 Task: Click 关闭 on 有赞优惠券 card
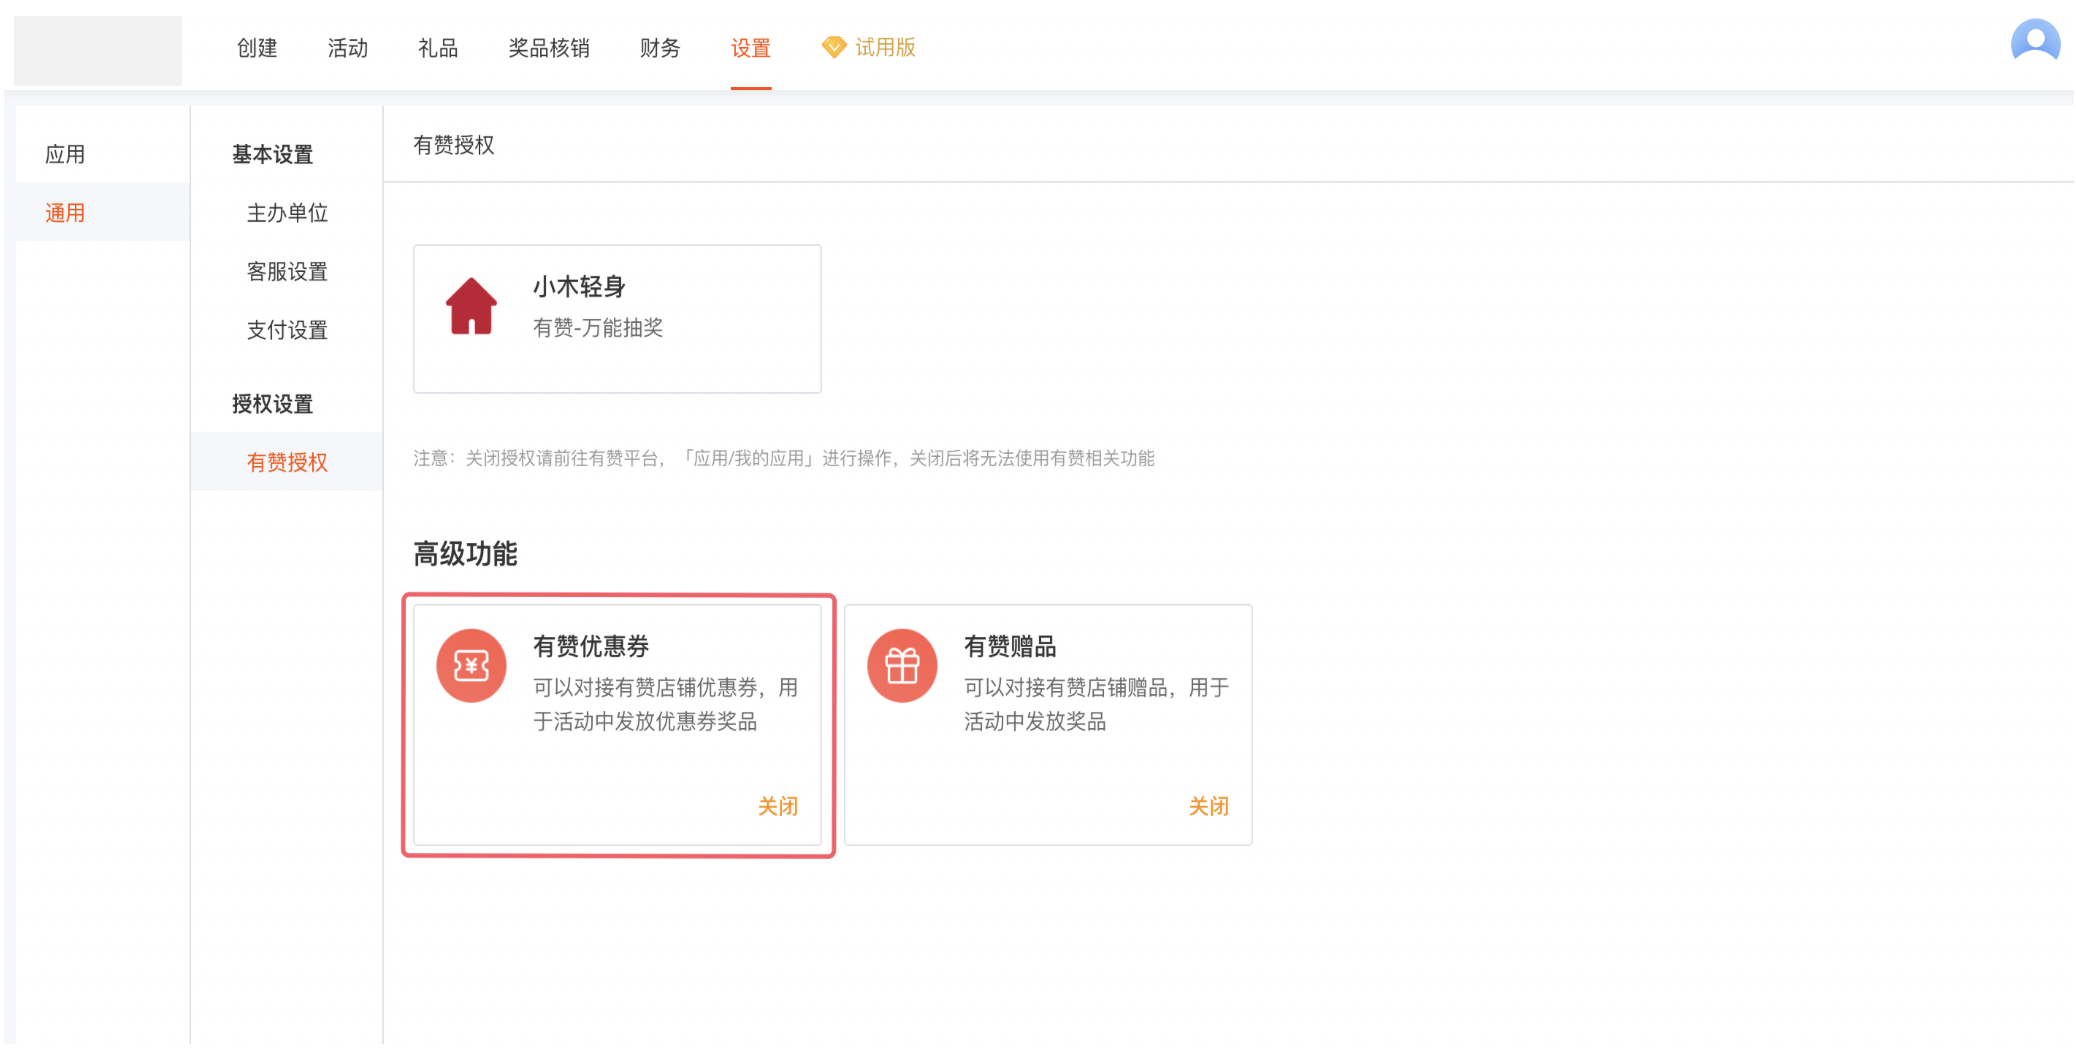777,805
